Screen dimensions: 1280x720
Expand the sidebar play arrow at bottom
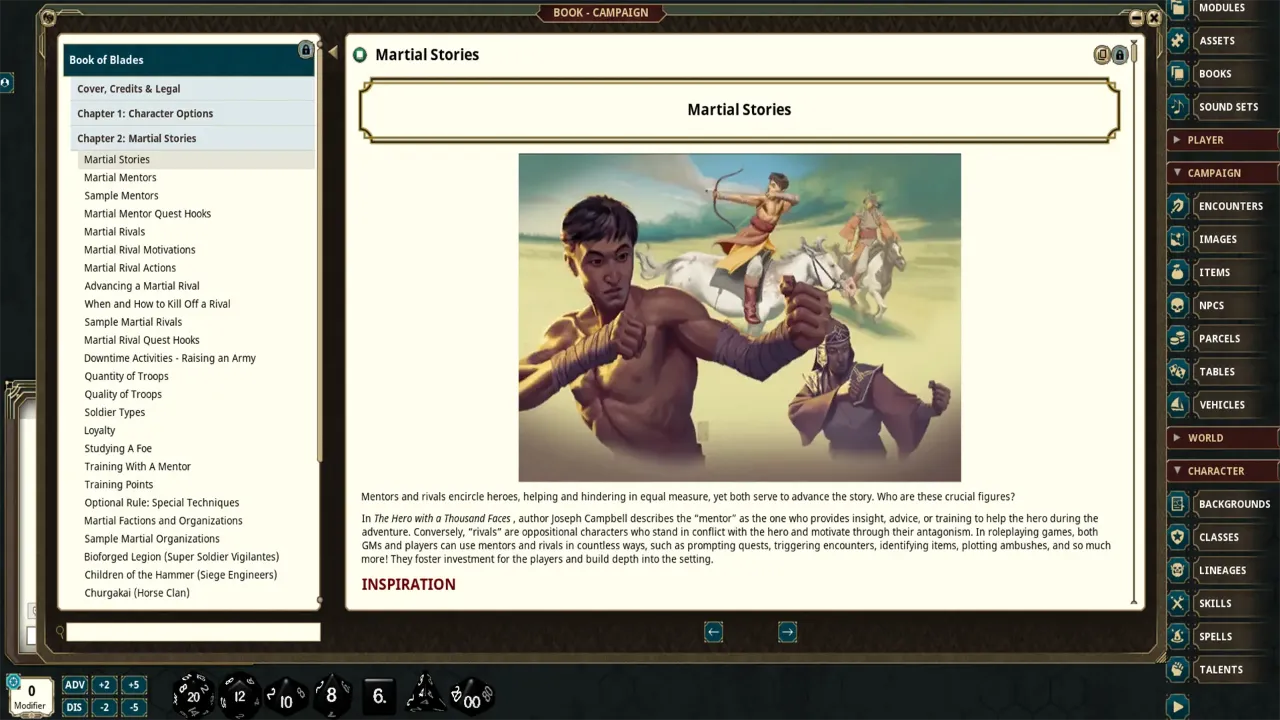tap(1178, 706)
